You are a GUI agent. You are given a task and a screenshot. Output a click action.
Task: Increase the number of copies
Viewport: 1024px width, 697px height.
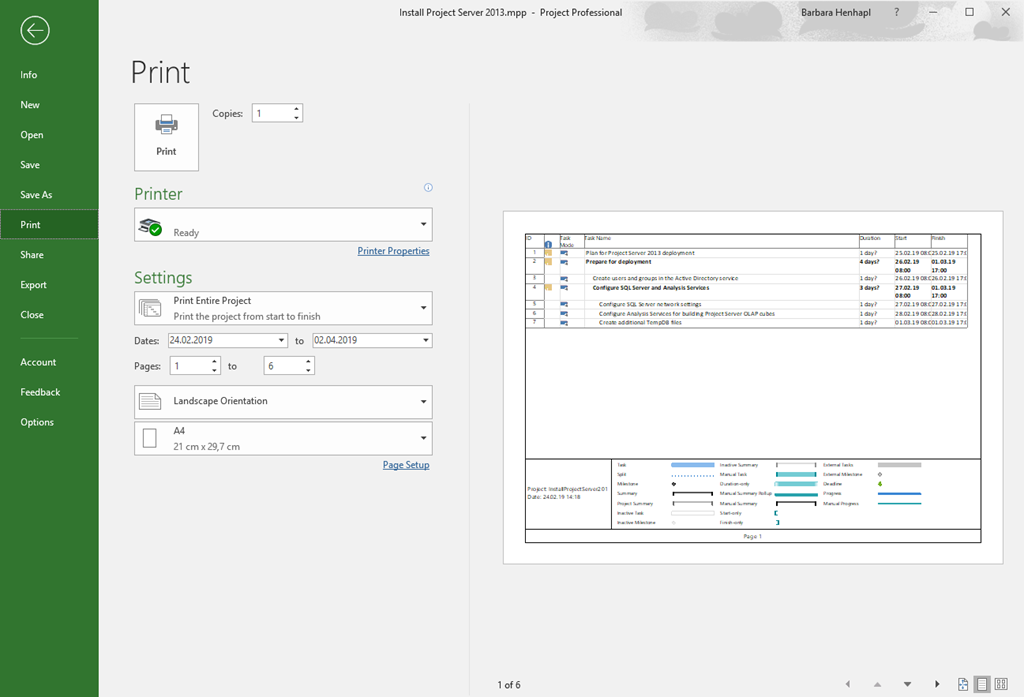pyautogui.click(x=297, y=109)
